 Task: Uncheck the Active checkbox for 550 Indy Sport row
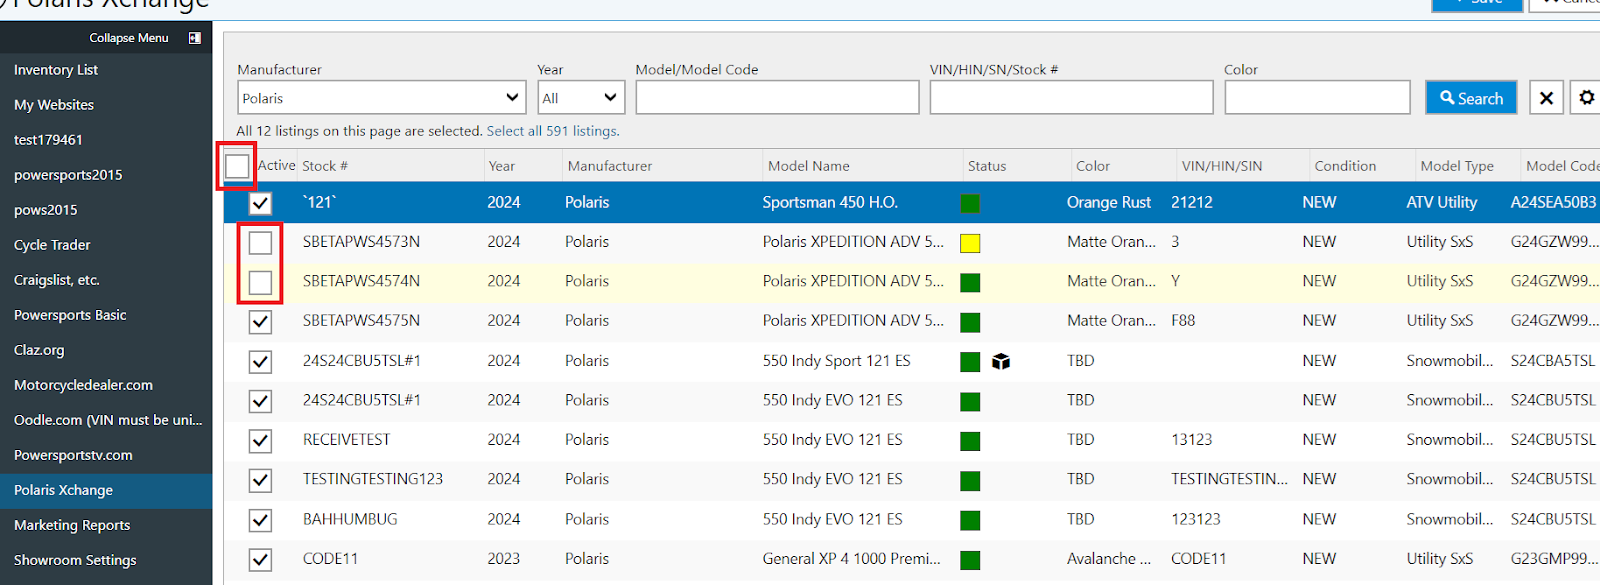pyautogui.click(x=260, y=361)
